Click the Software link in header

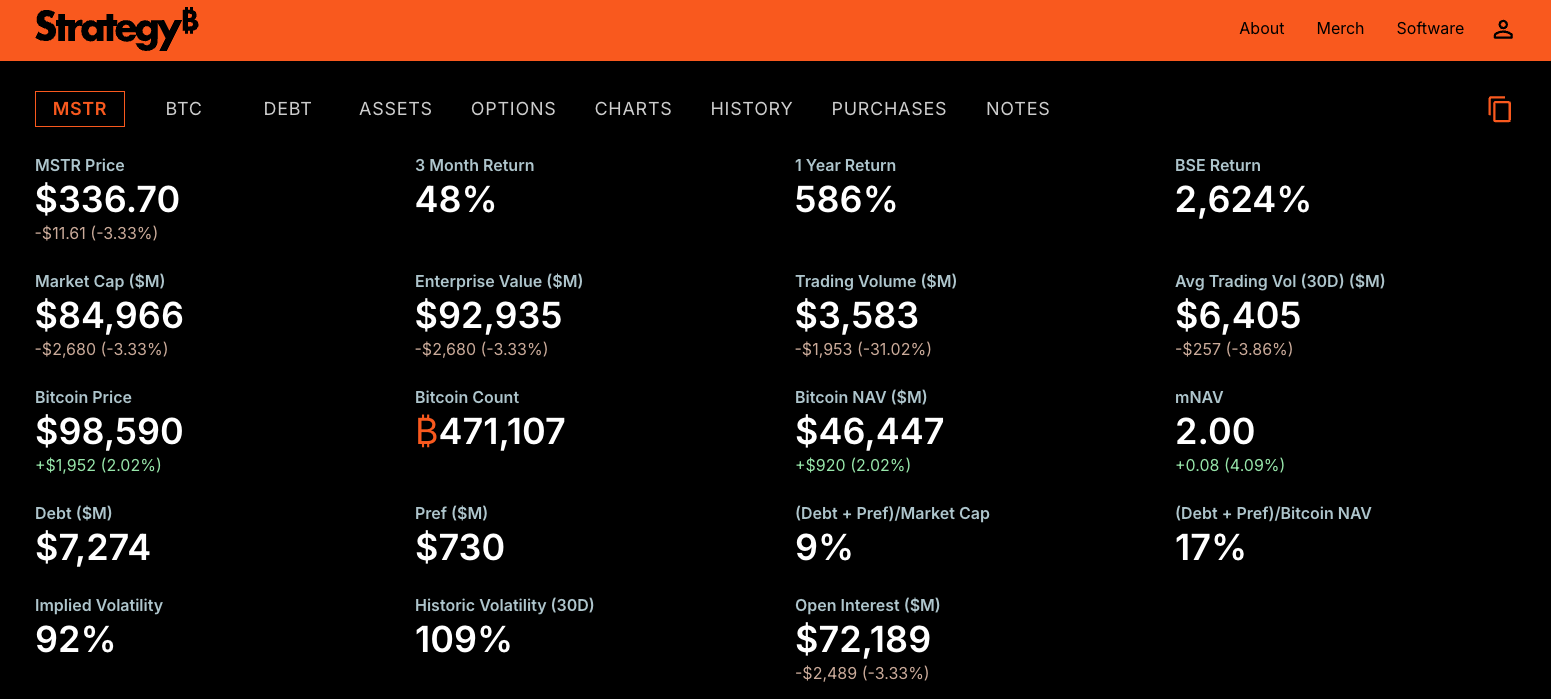click(1430, 29)
